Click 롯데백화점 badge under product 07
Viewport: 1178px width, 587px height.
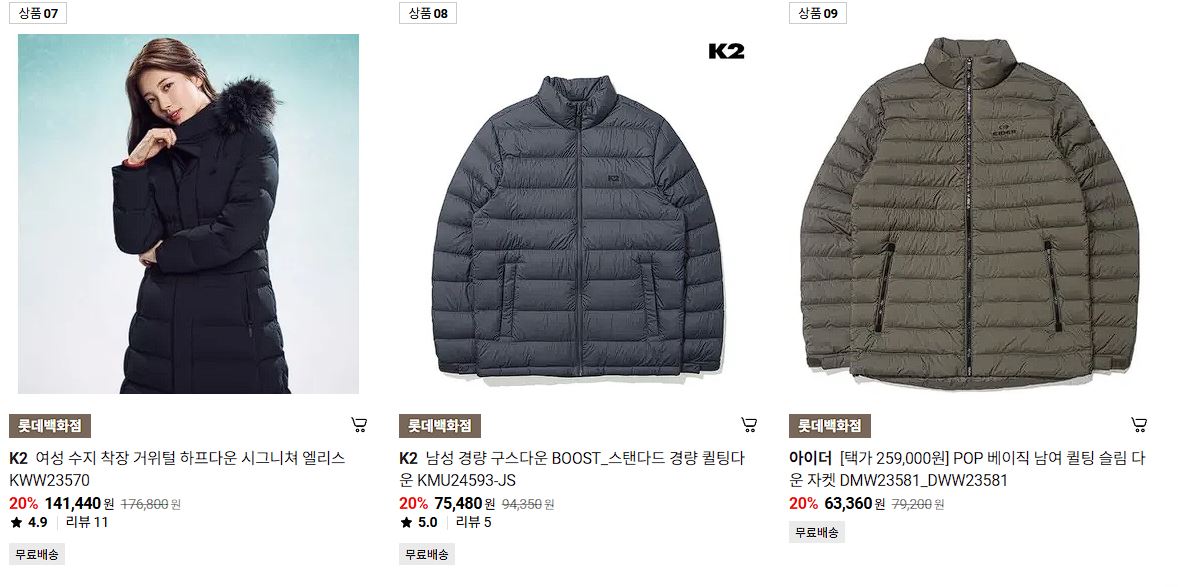(x=50, y=426)
